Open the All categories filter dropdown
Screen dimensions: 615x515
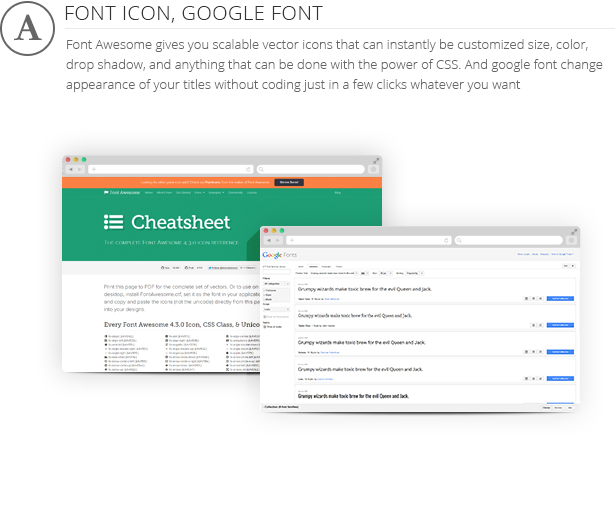(x=277, y=284)
